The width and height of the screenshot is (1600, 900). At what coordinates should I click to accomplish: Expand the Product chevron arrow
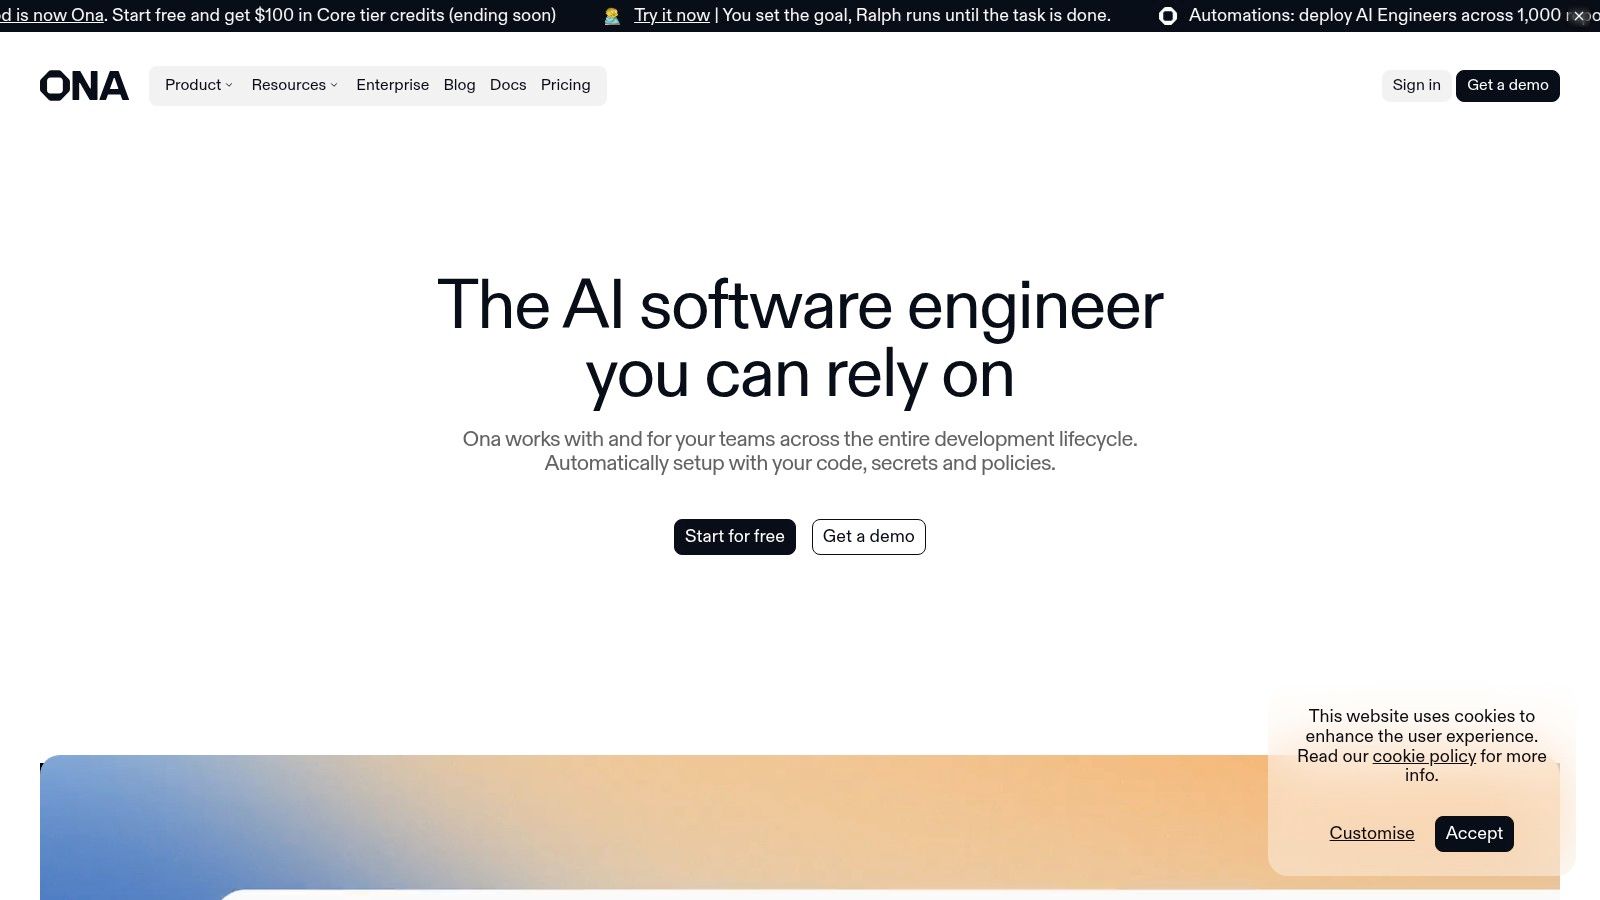point(229,86)
